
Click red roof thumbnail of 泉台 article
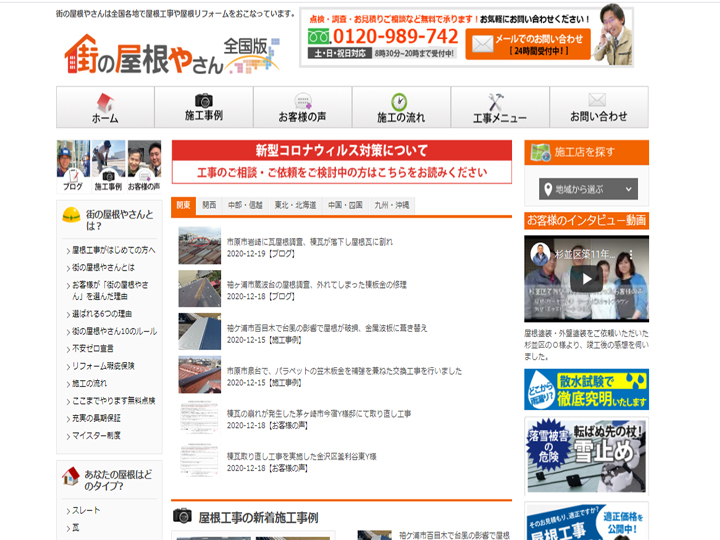(x=200, y=374)
